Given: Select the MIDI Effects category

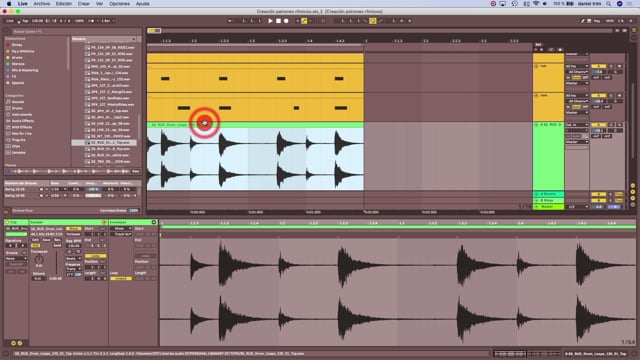Looking at the screenshot, I should coord(22,127).
